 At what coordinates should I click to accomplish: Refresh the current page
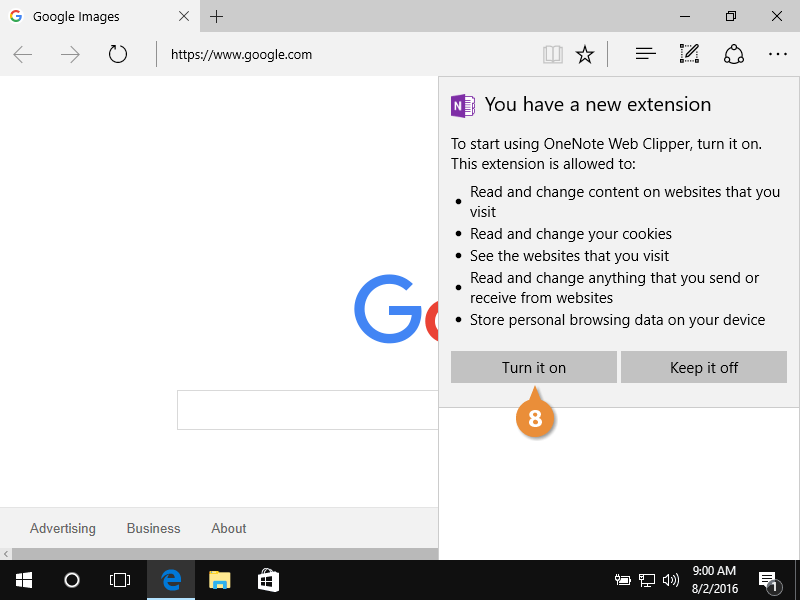[118, 54]
